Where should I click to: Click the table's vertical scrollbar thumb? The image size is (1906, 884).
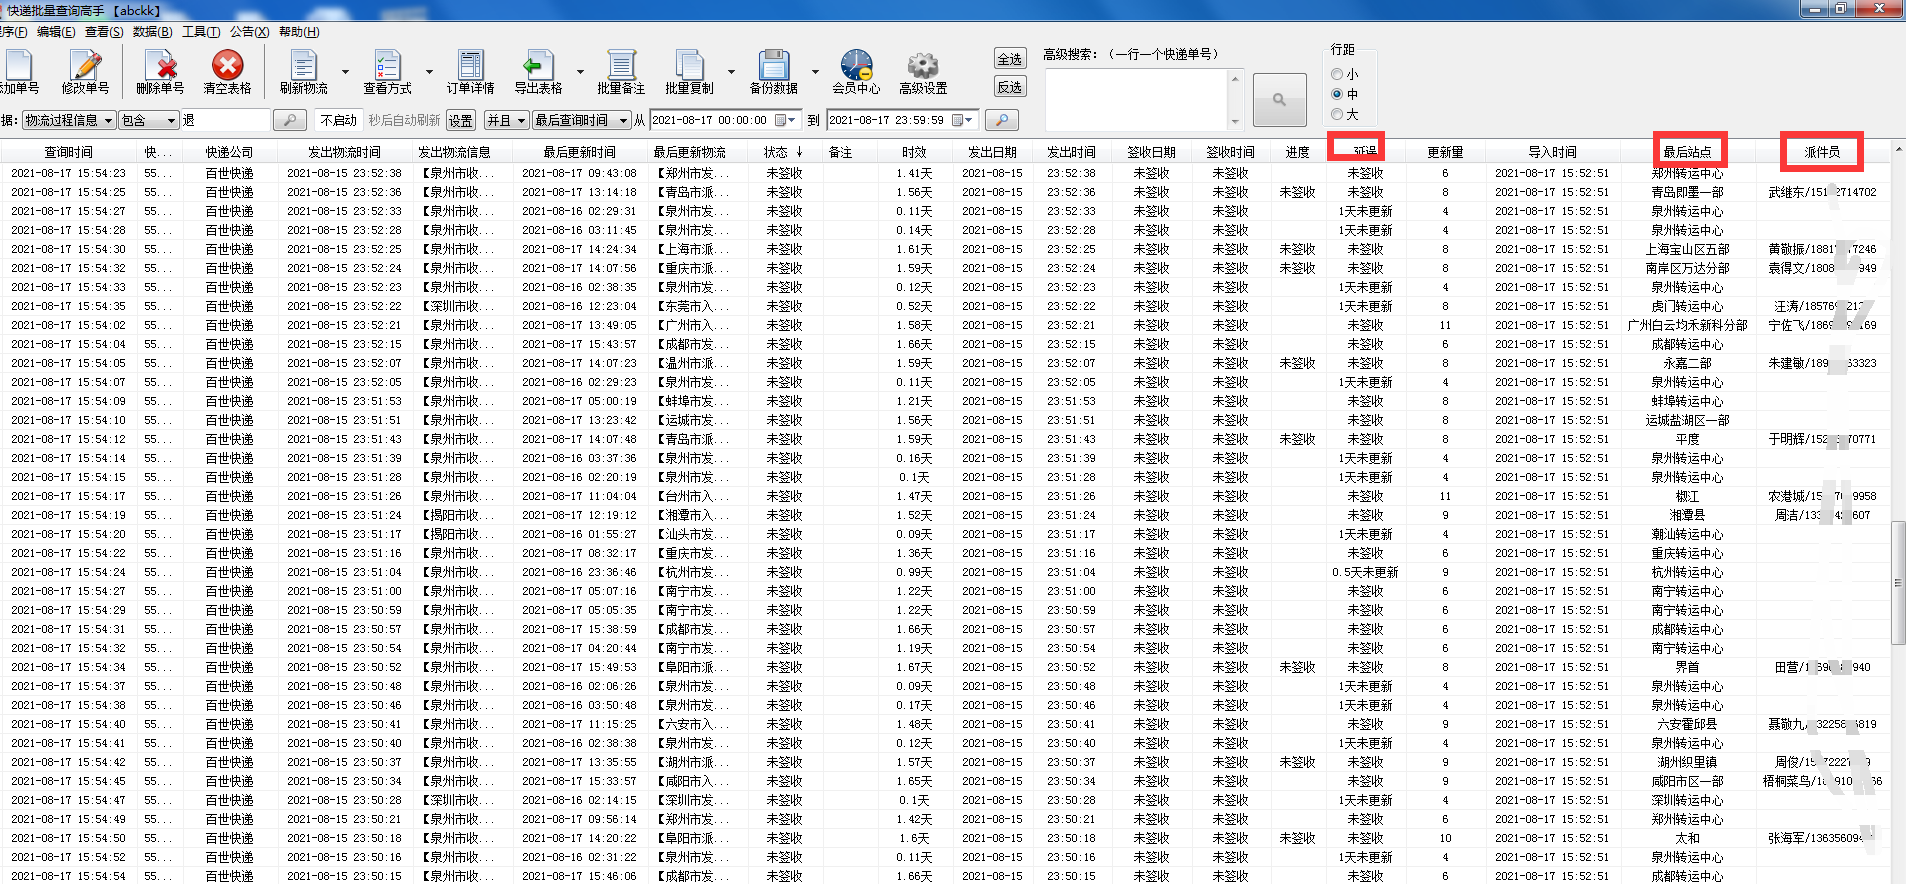point(1898,582)
